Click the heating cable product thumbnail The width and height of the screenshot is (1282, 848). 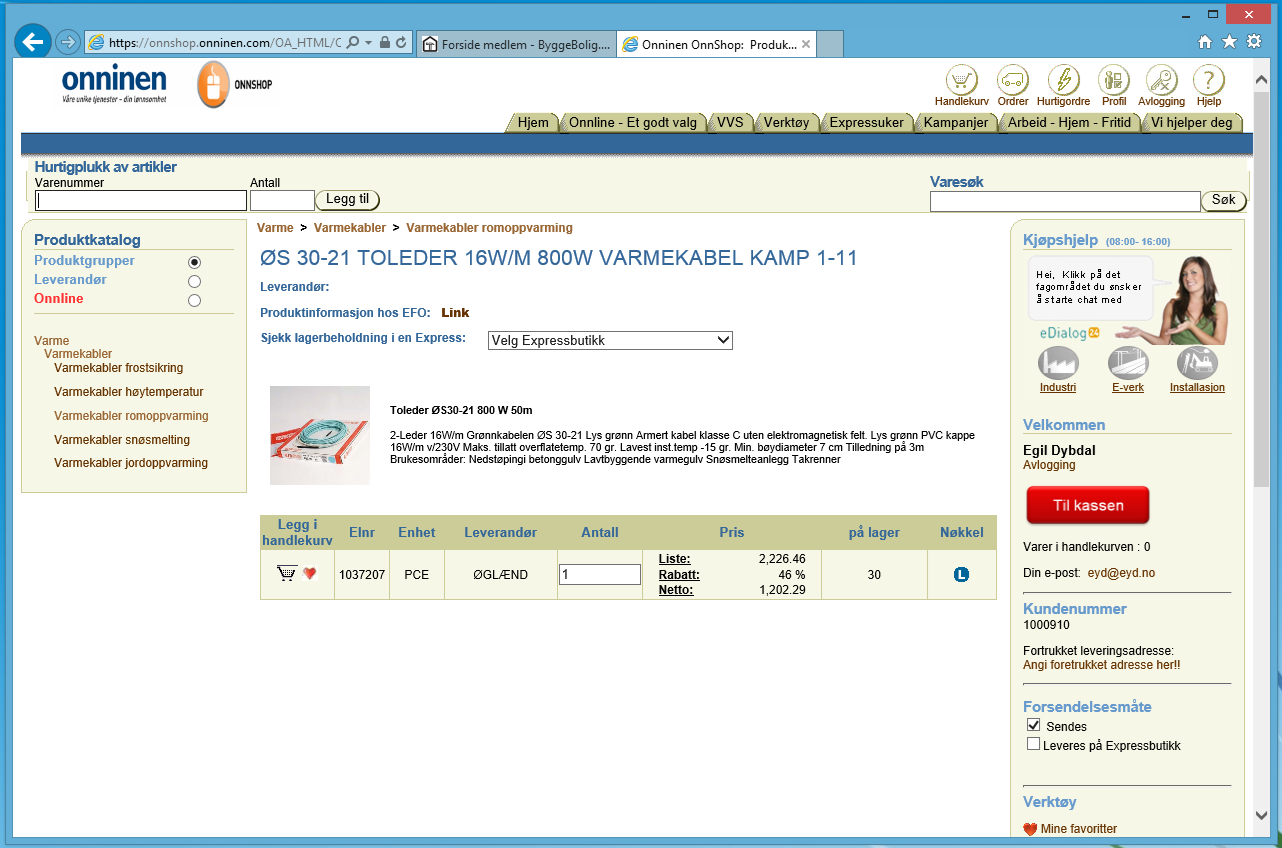(320, 436)
